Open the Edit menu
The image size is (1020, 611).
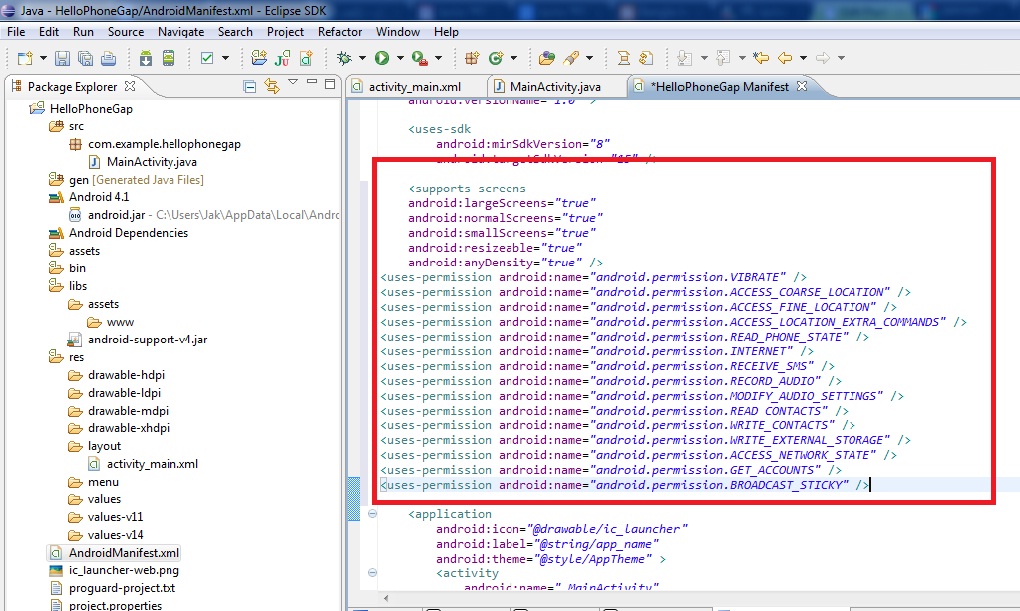(49, 31)
